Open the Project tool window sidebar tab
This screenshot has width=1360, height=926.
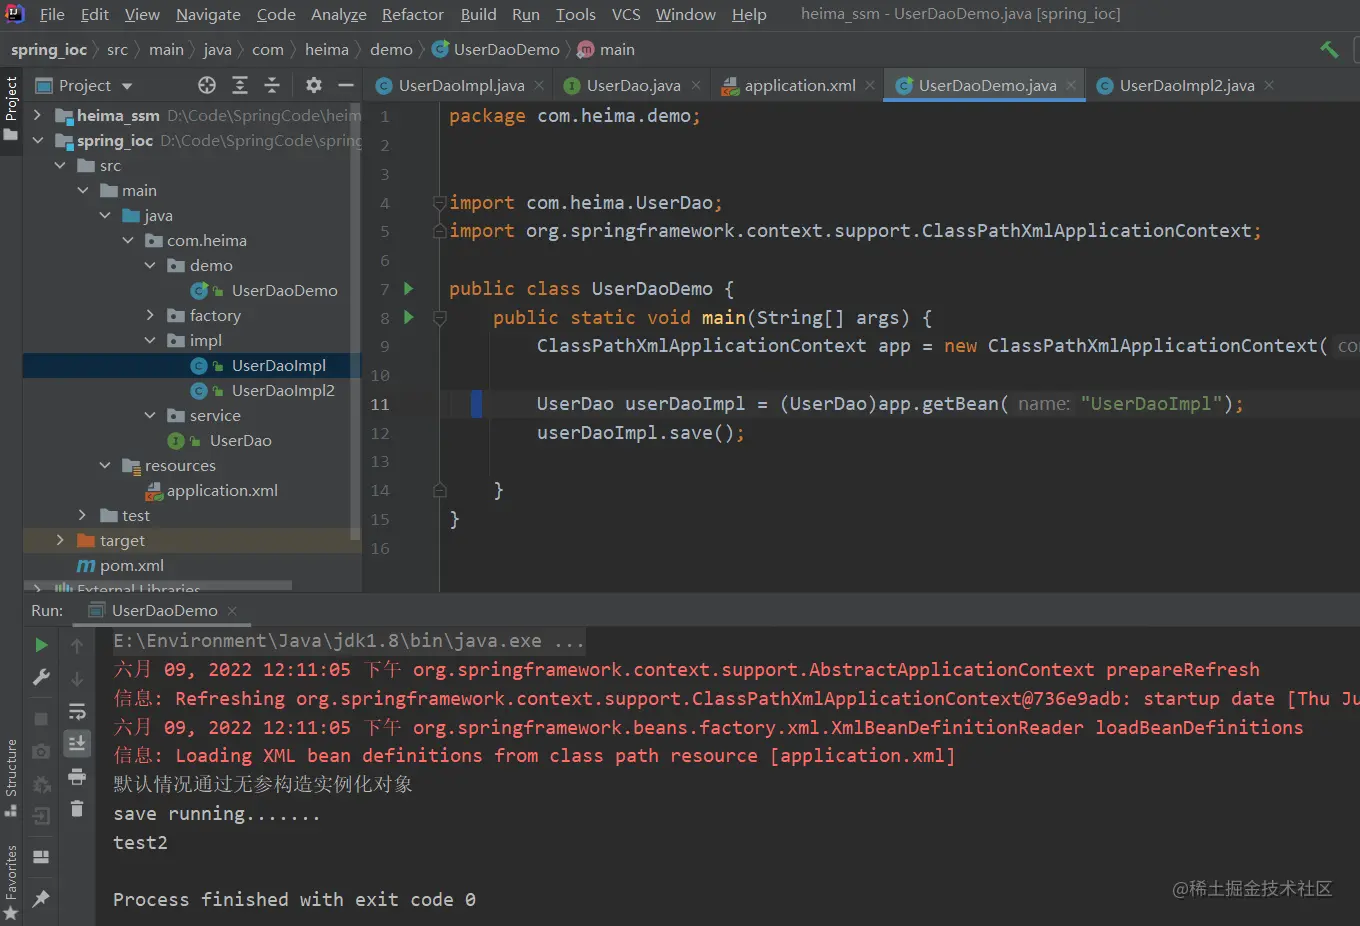[x=11, y=109]
